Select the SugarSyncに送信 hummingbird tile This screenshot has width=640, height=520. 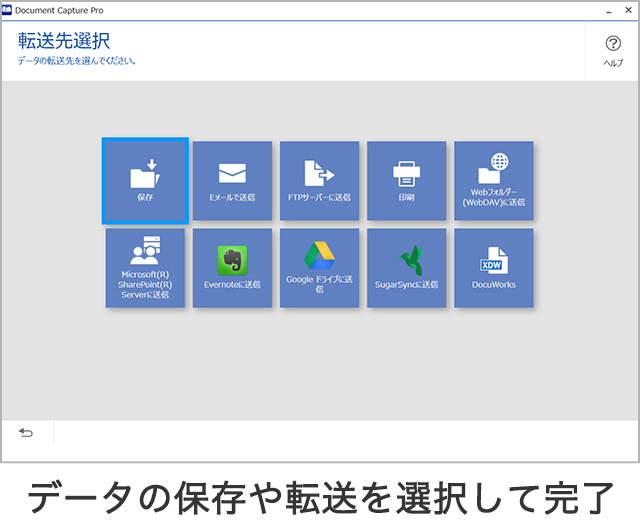(x=406, y=268)
